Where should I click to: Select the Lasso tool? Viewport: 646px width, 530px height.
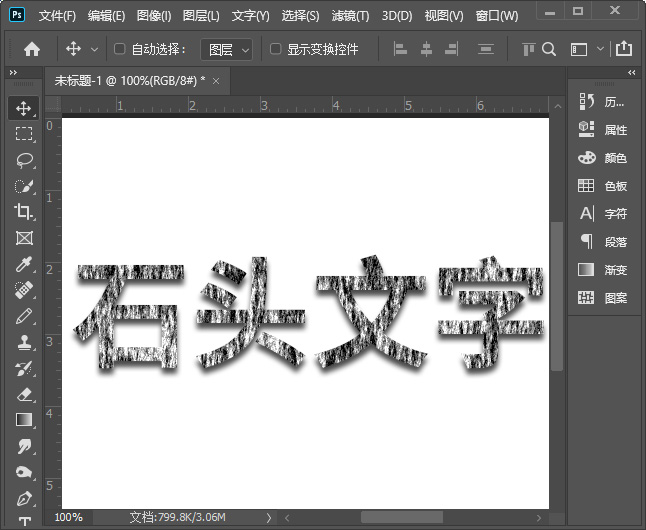coord(23,160)
